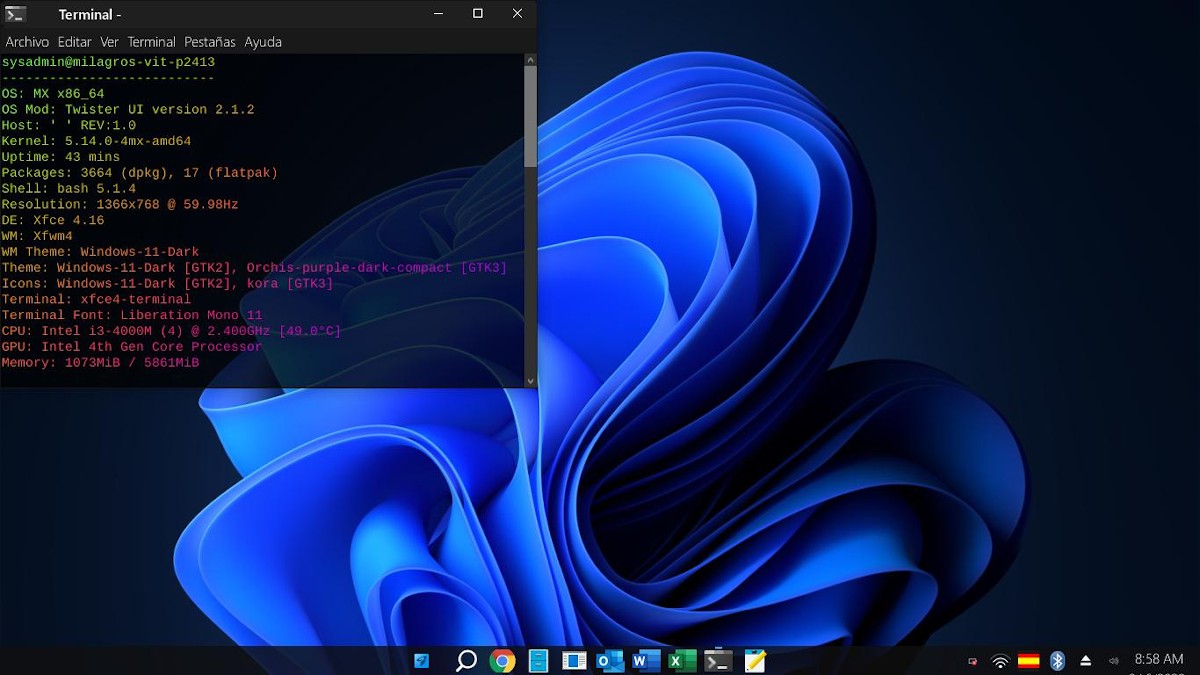The image size is (1200, 675).
Task: Click the magnifier search icon in taskbar
Action: point(466,660)
